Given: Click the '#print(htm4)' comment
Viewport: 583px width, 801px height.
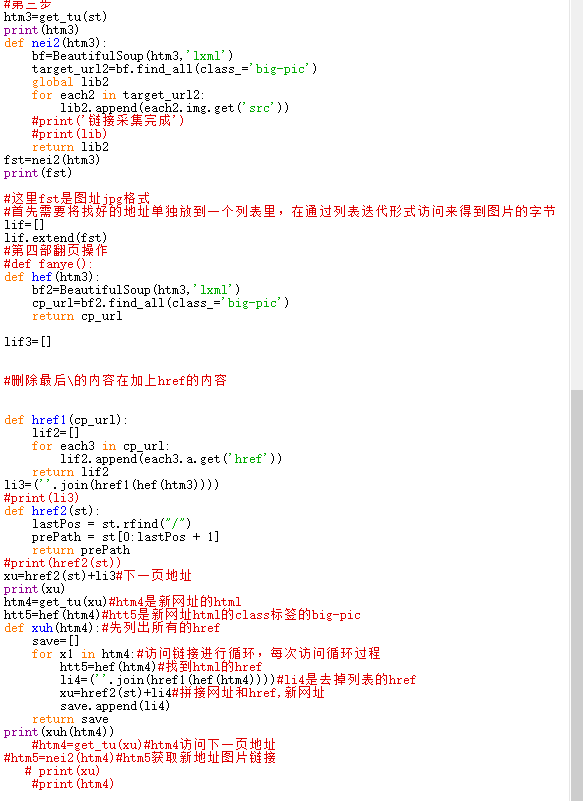Looking at the screenshot, I should tap(73, 784).
